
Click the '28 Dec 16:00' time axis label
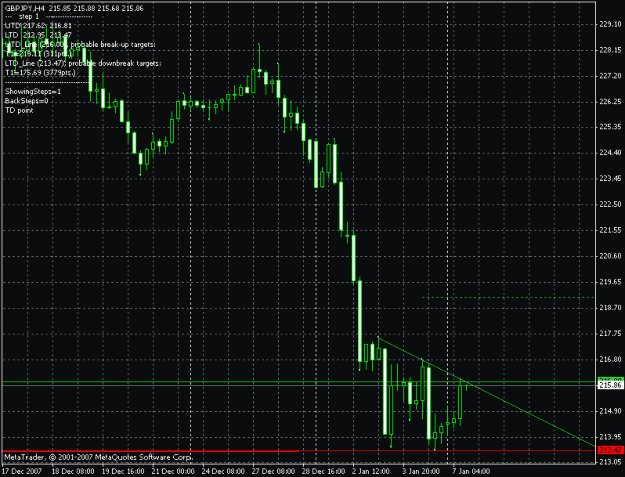coord(323,471)
